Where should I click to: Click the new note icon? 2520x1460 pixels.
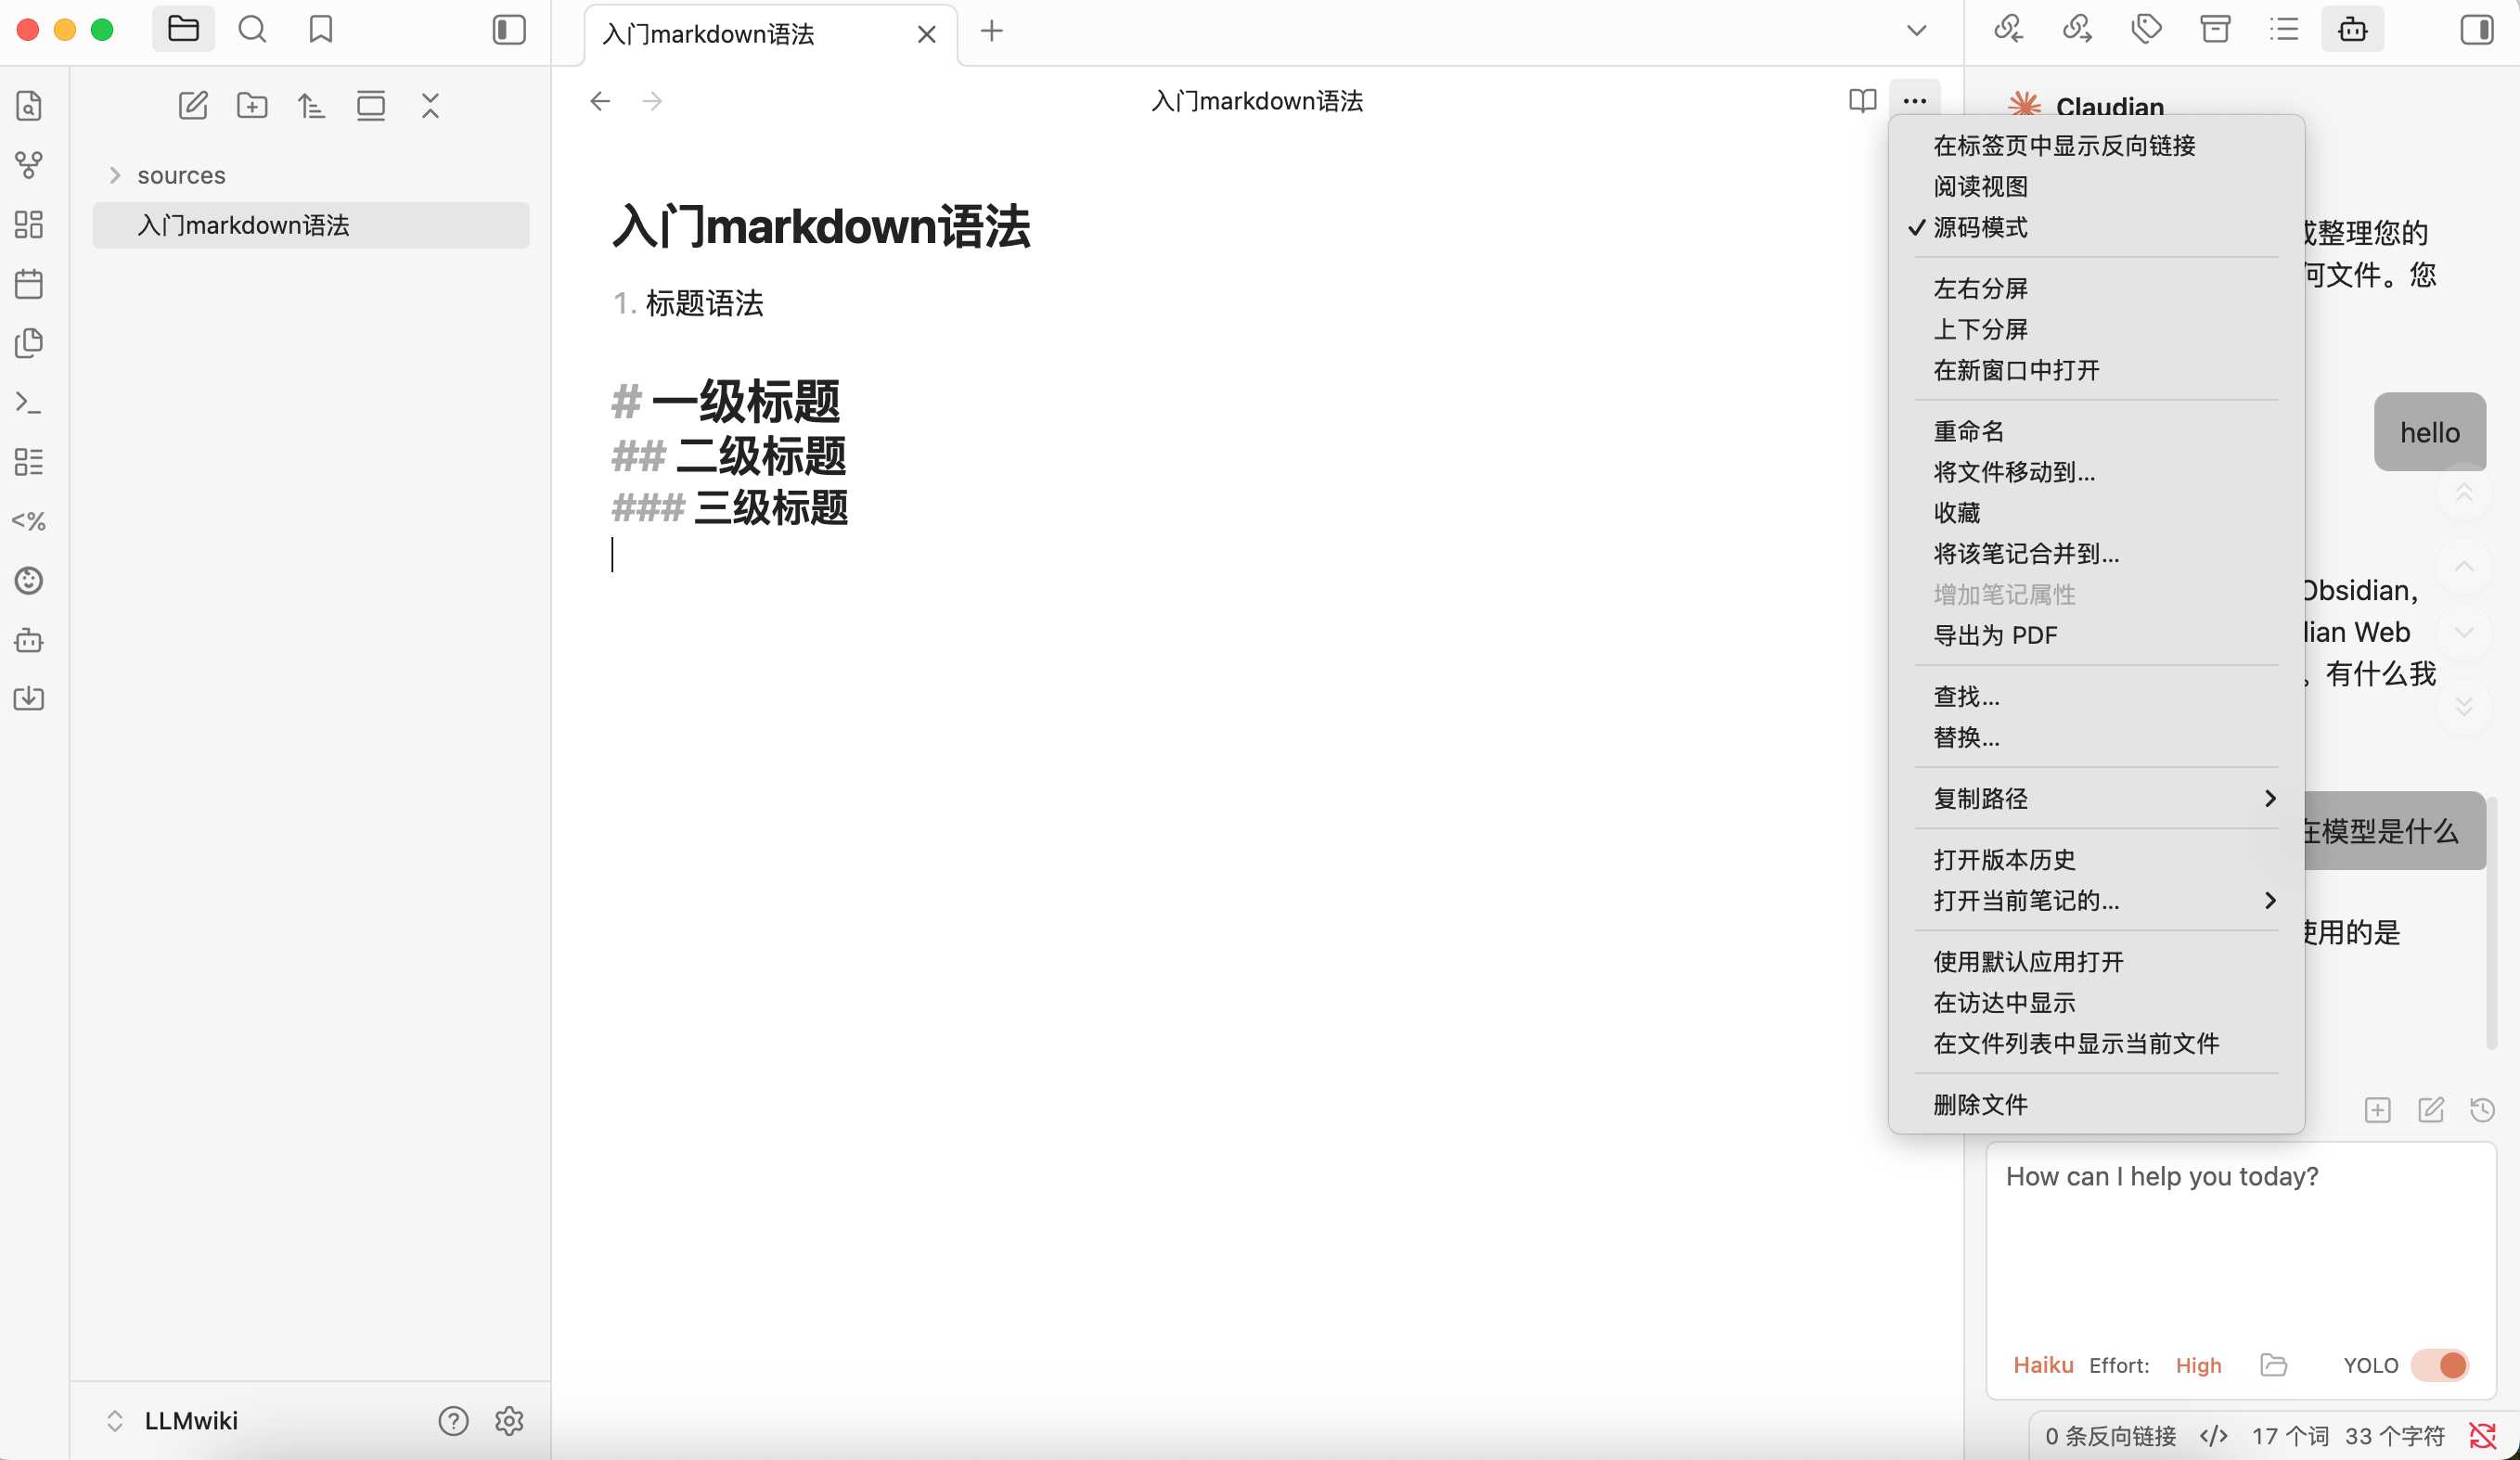193,105
